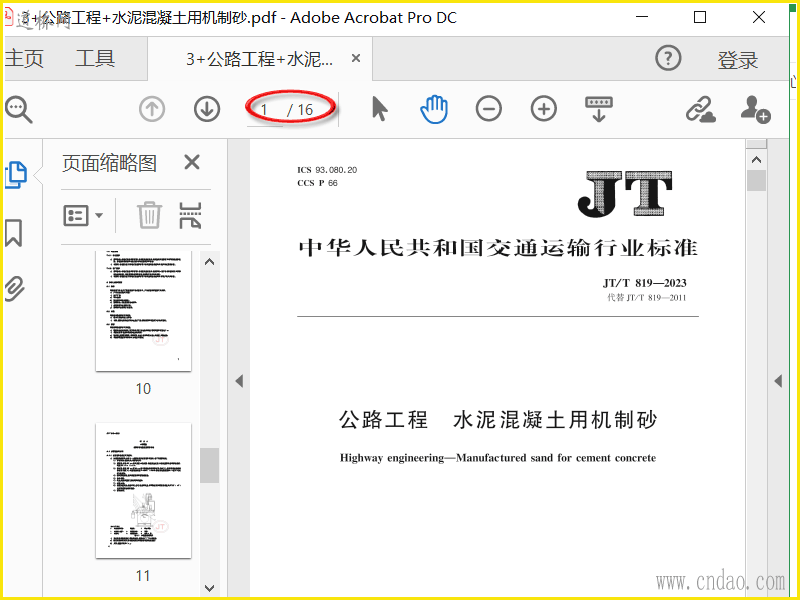Click the page number input field
800x600 pixels.
click(265, 110)
